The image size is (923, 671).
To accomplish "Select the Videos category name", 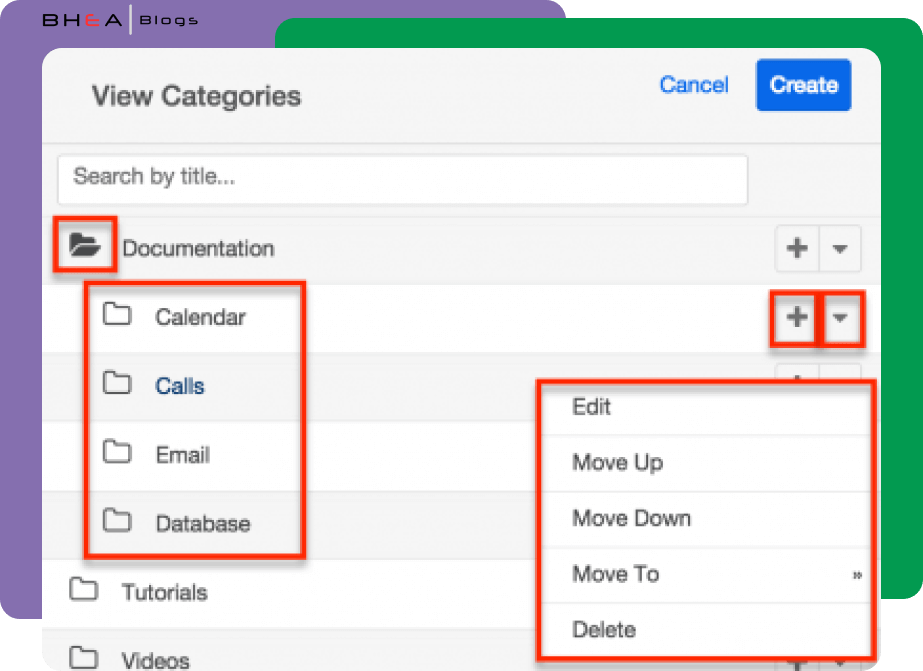I will click(156, 660).
